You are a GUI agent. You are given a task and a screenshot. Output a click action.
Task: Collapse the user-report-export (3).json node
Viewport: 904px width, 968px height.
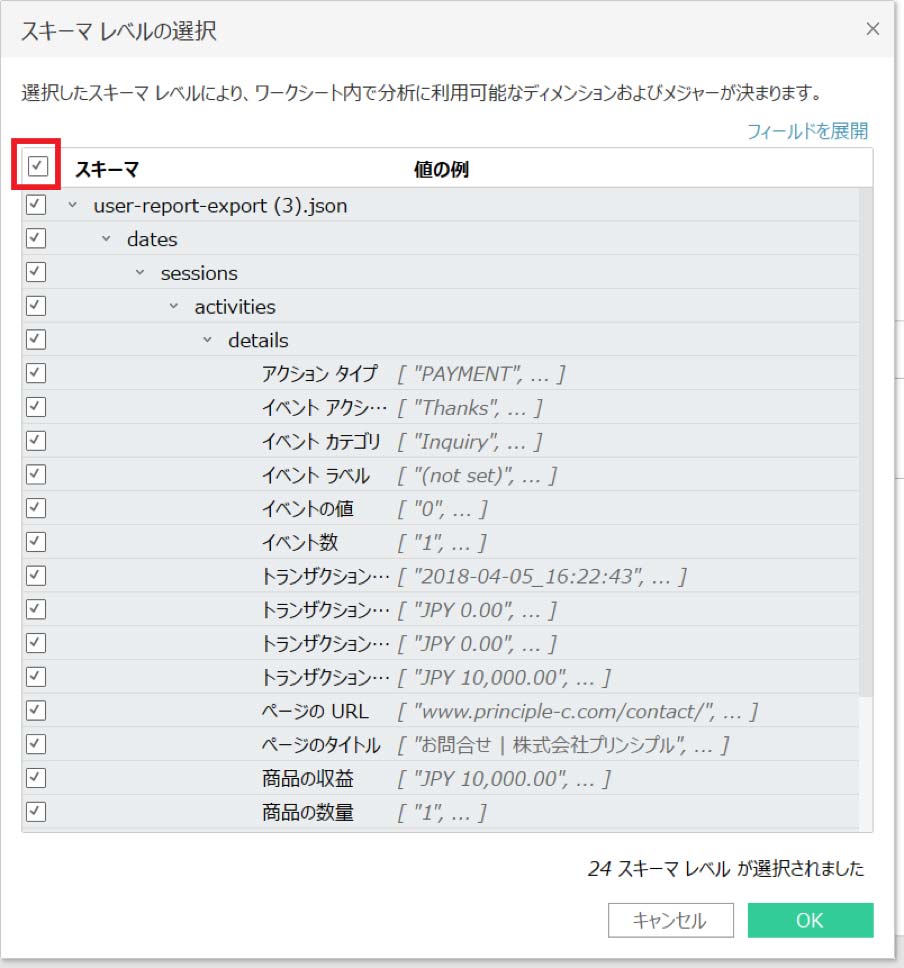point(72,206)
